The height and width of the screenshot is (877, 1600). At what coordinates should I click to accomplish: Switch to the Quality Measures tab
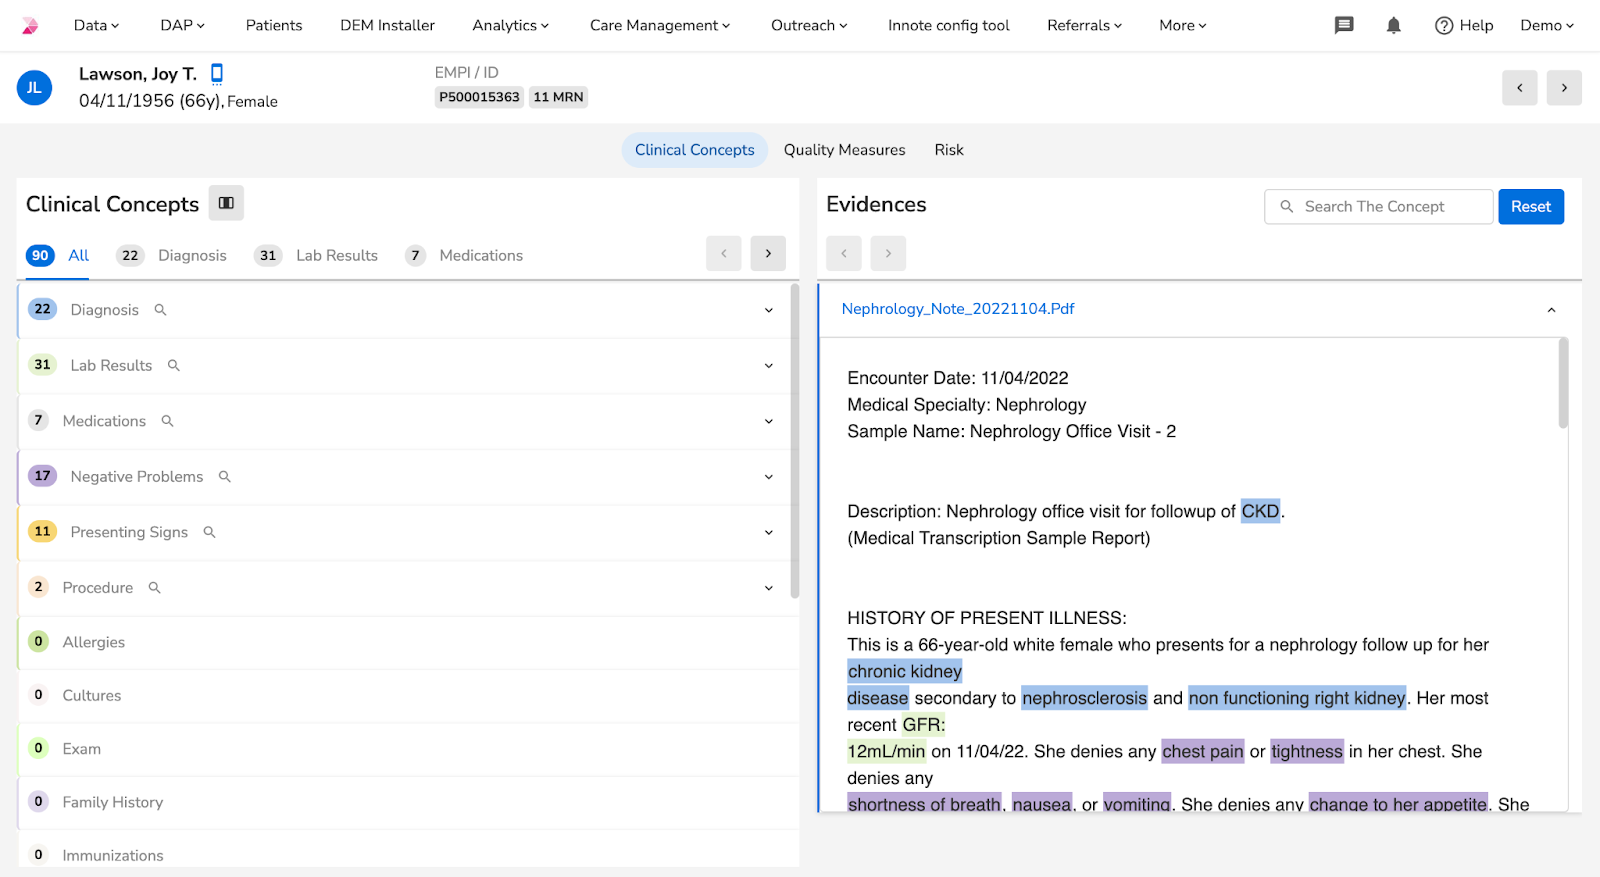point(844,150)
